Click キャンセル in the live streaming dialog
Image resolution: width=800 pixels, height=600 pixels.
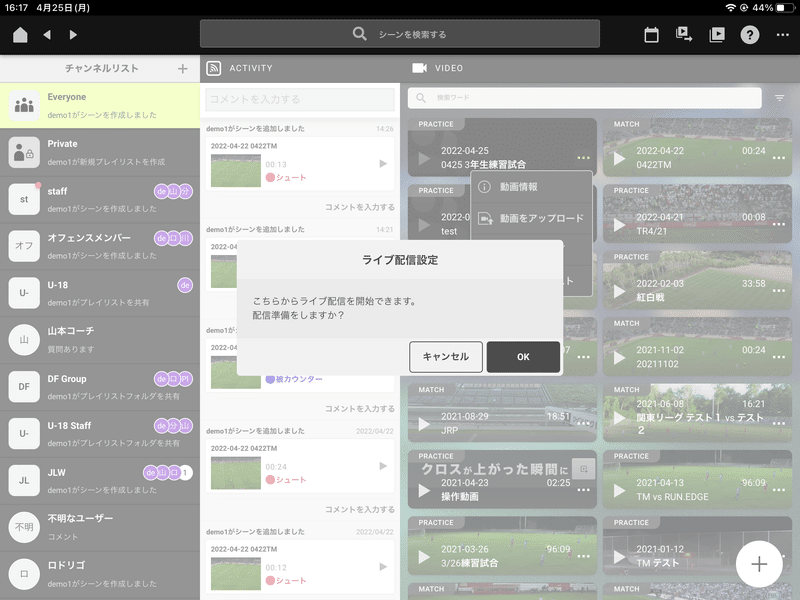446,357
